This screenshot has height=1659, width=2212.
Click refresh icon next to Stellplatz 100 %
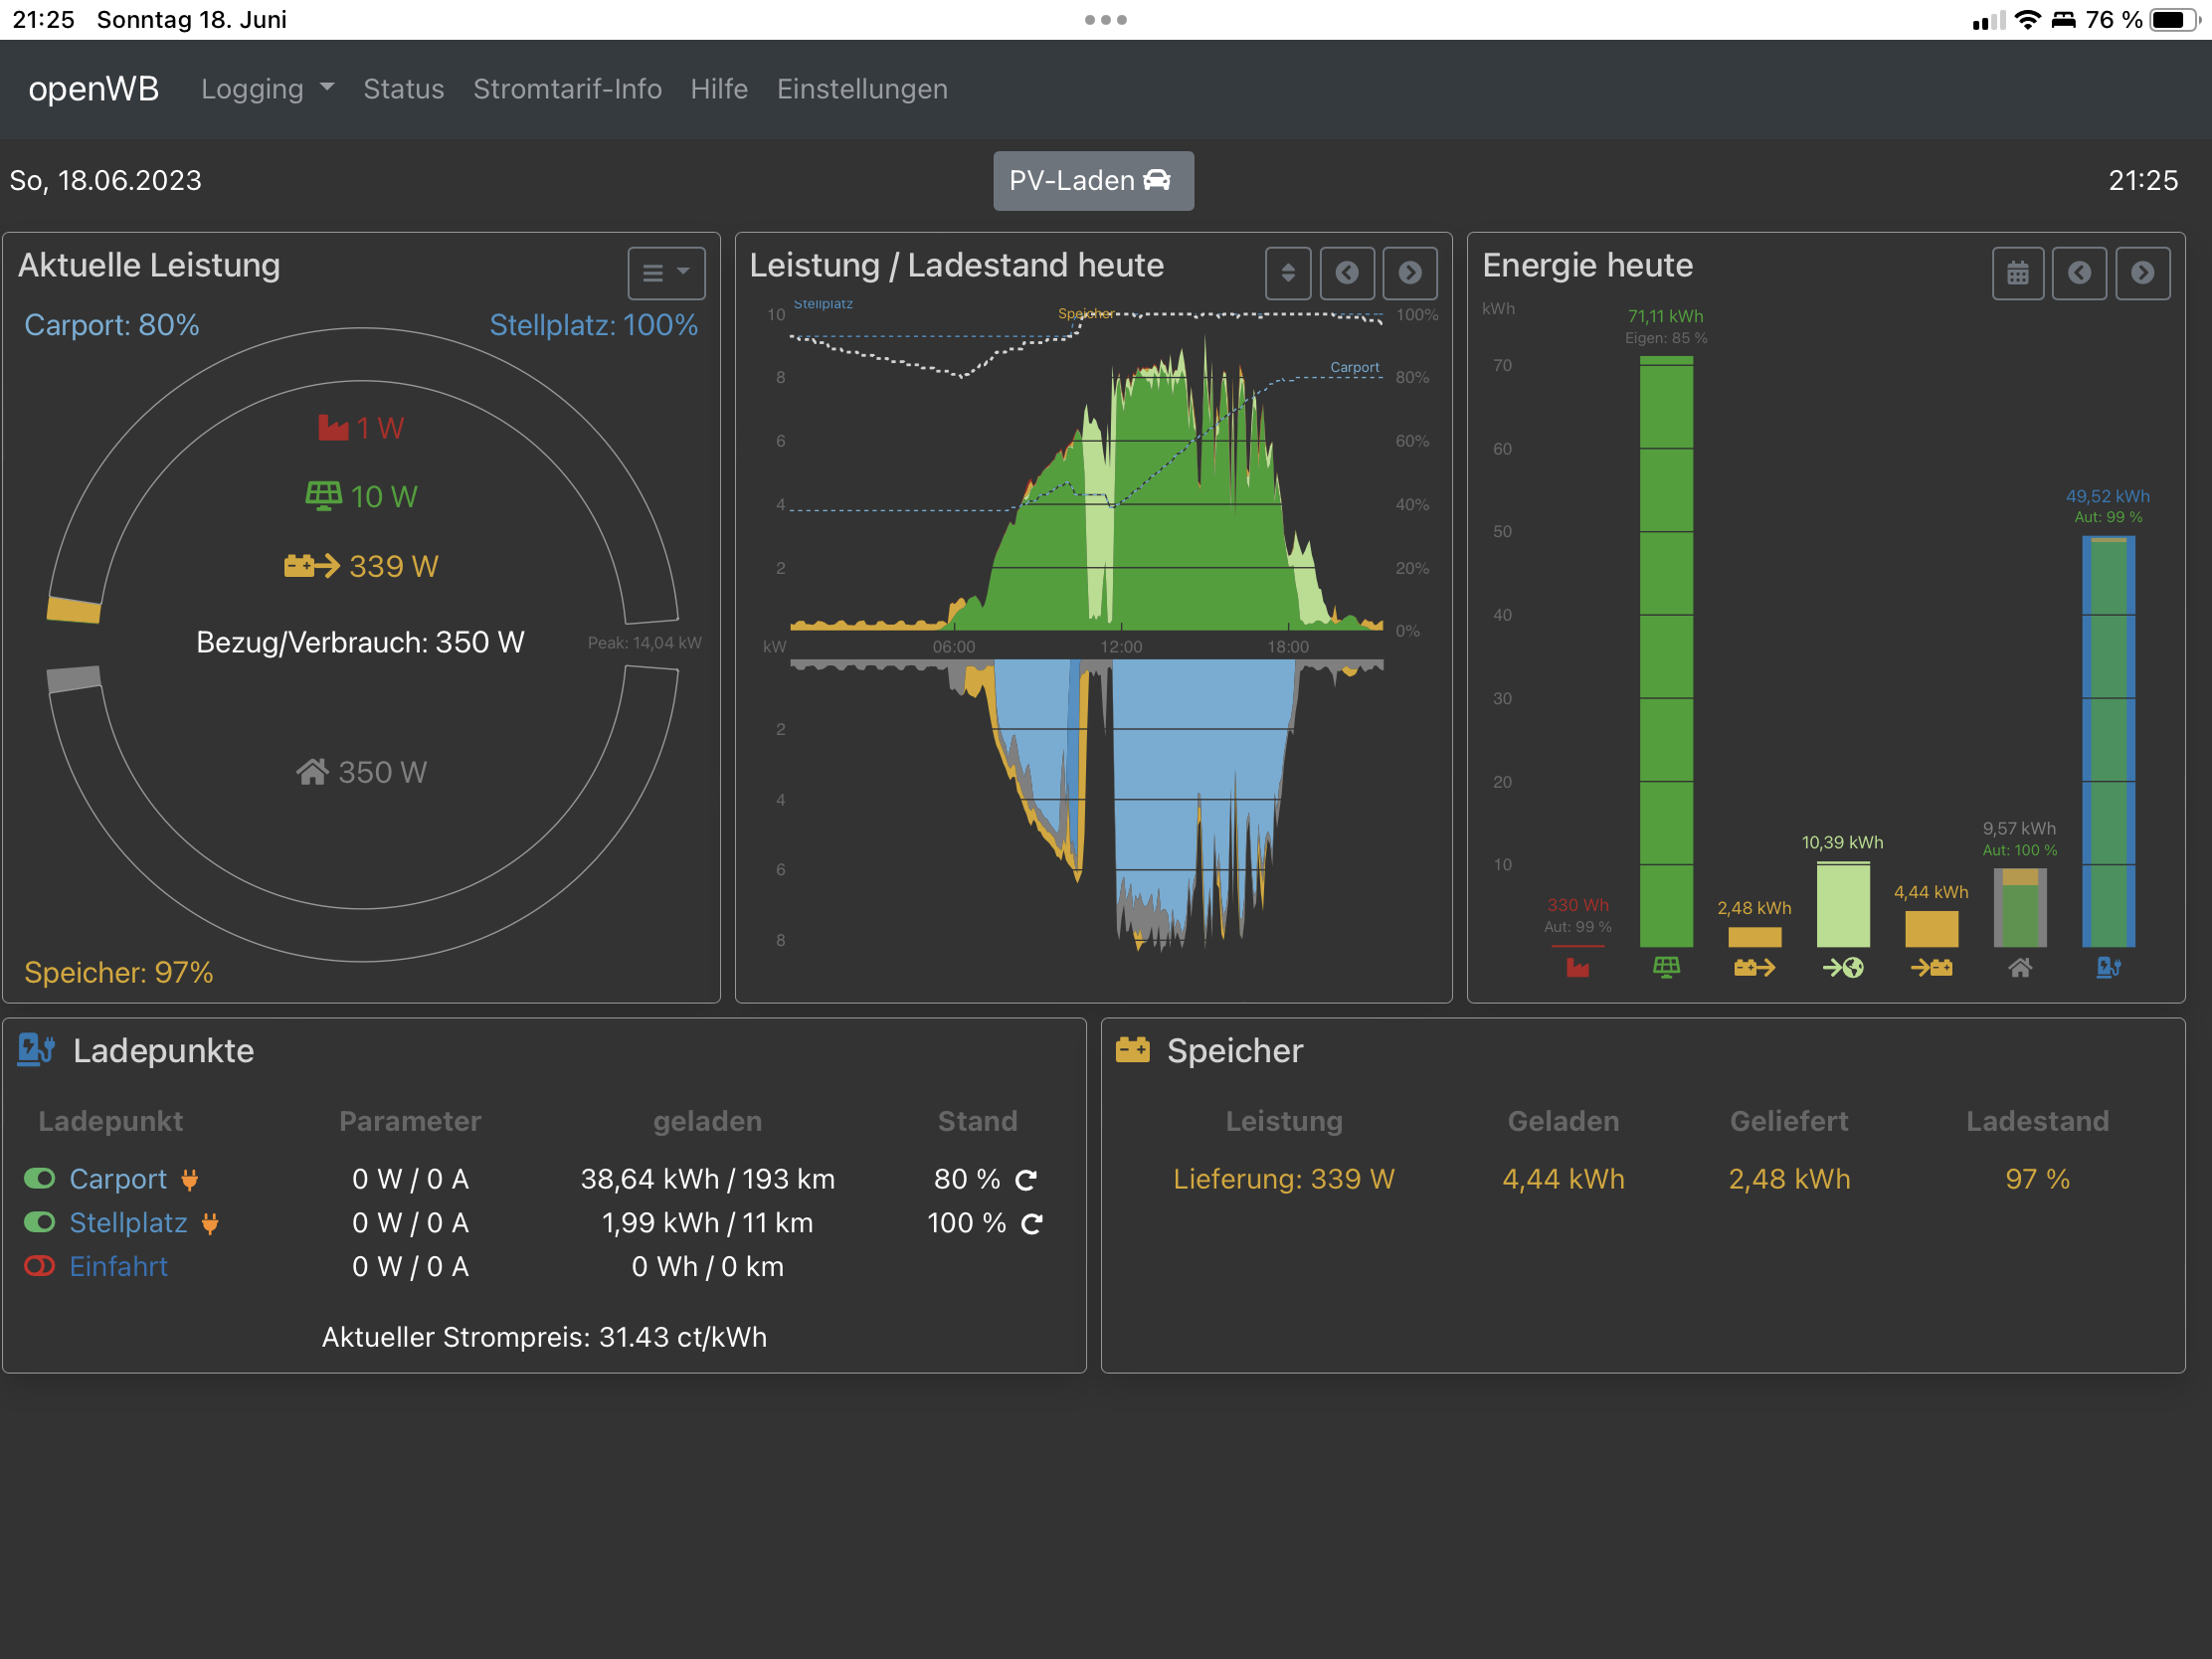pyautogui.click(x=1032, y=1224)
